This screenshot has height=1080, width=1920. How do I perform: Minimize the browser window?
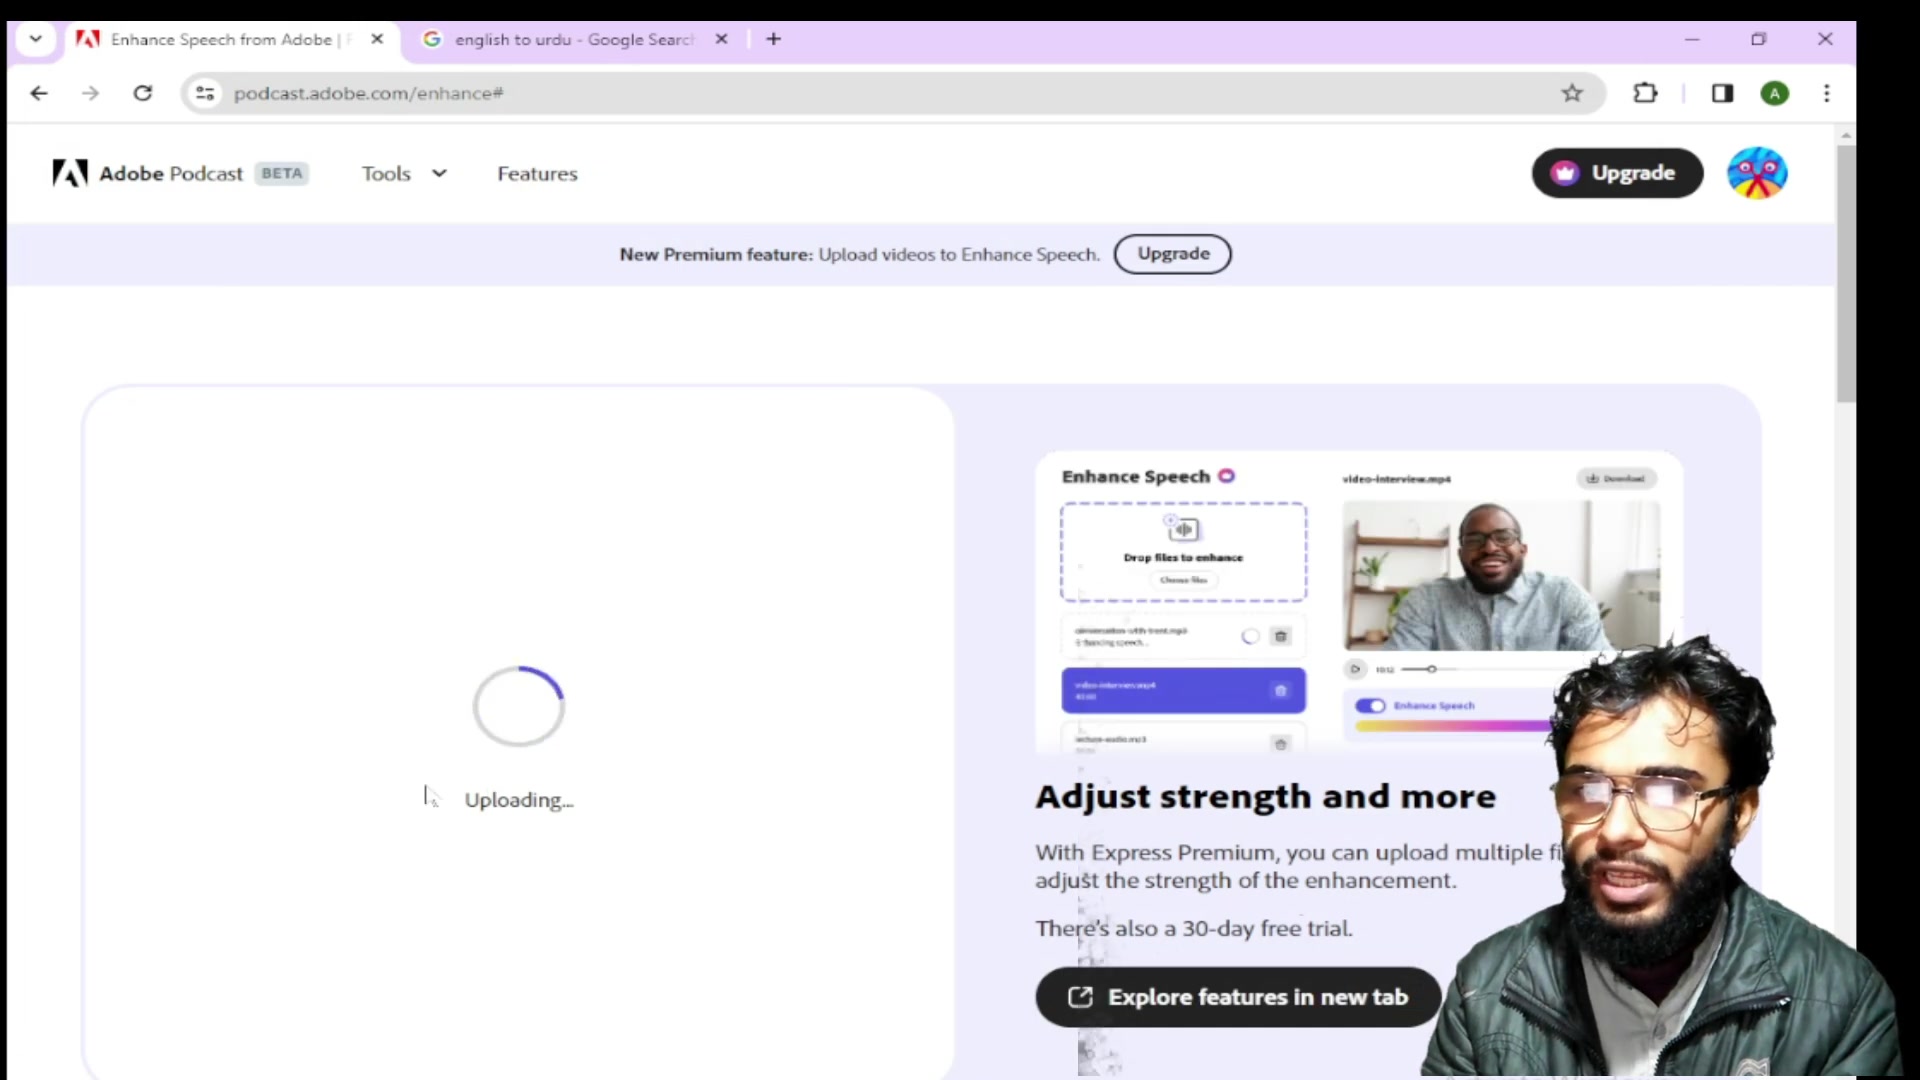coord(1692,39)
